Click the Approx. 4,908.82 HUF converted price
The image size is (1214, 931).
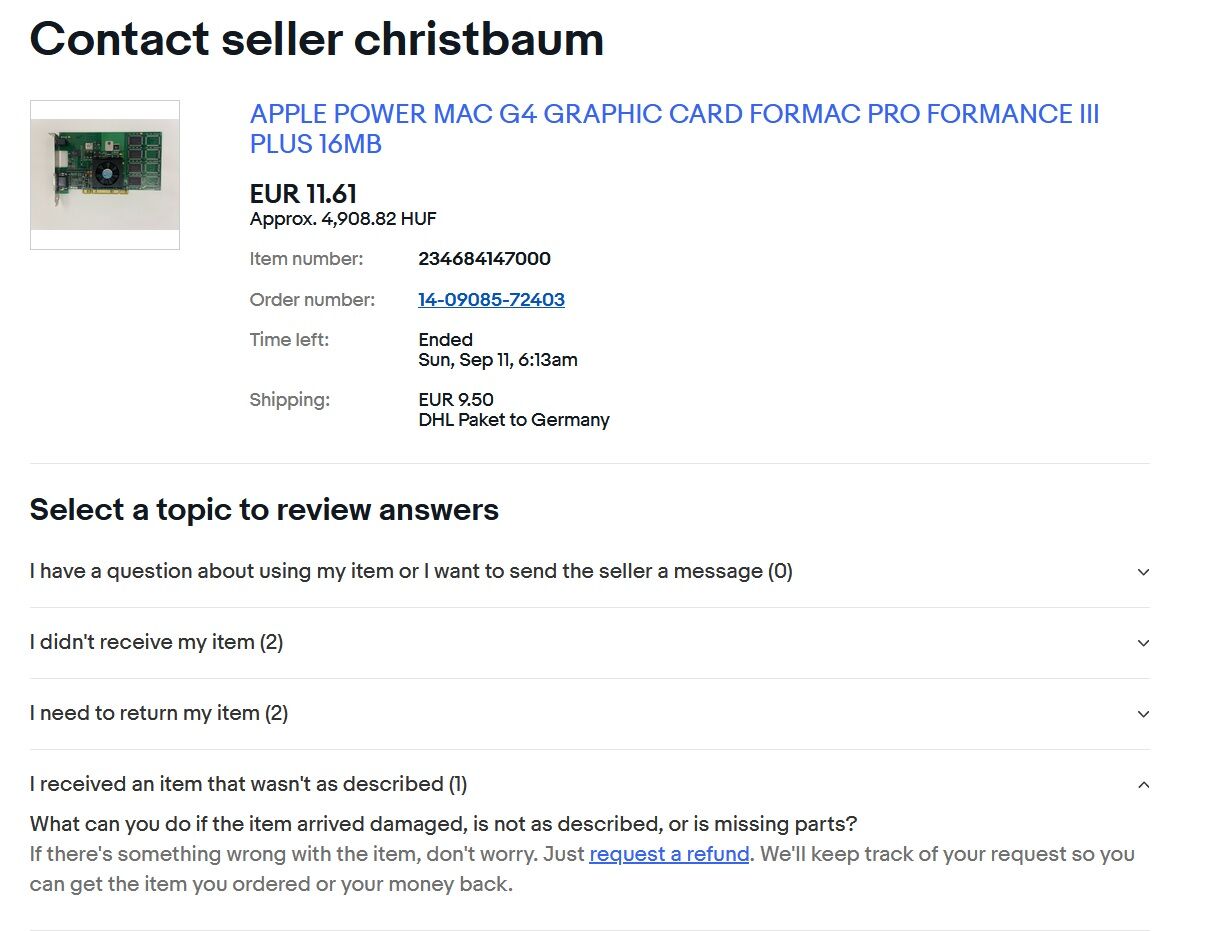[x=343, y=219]
